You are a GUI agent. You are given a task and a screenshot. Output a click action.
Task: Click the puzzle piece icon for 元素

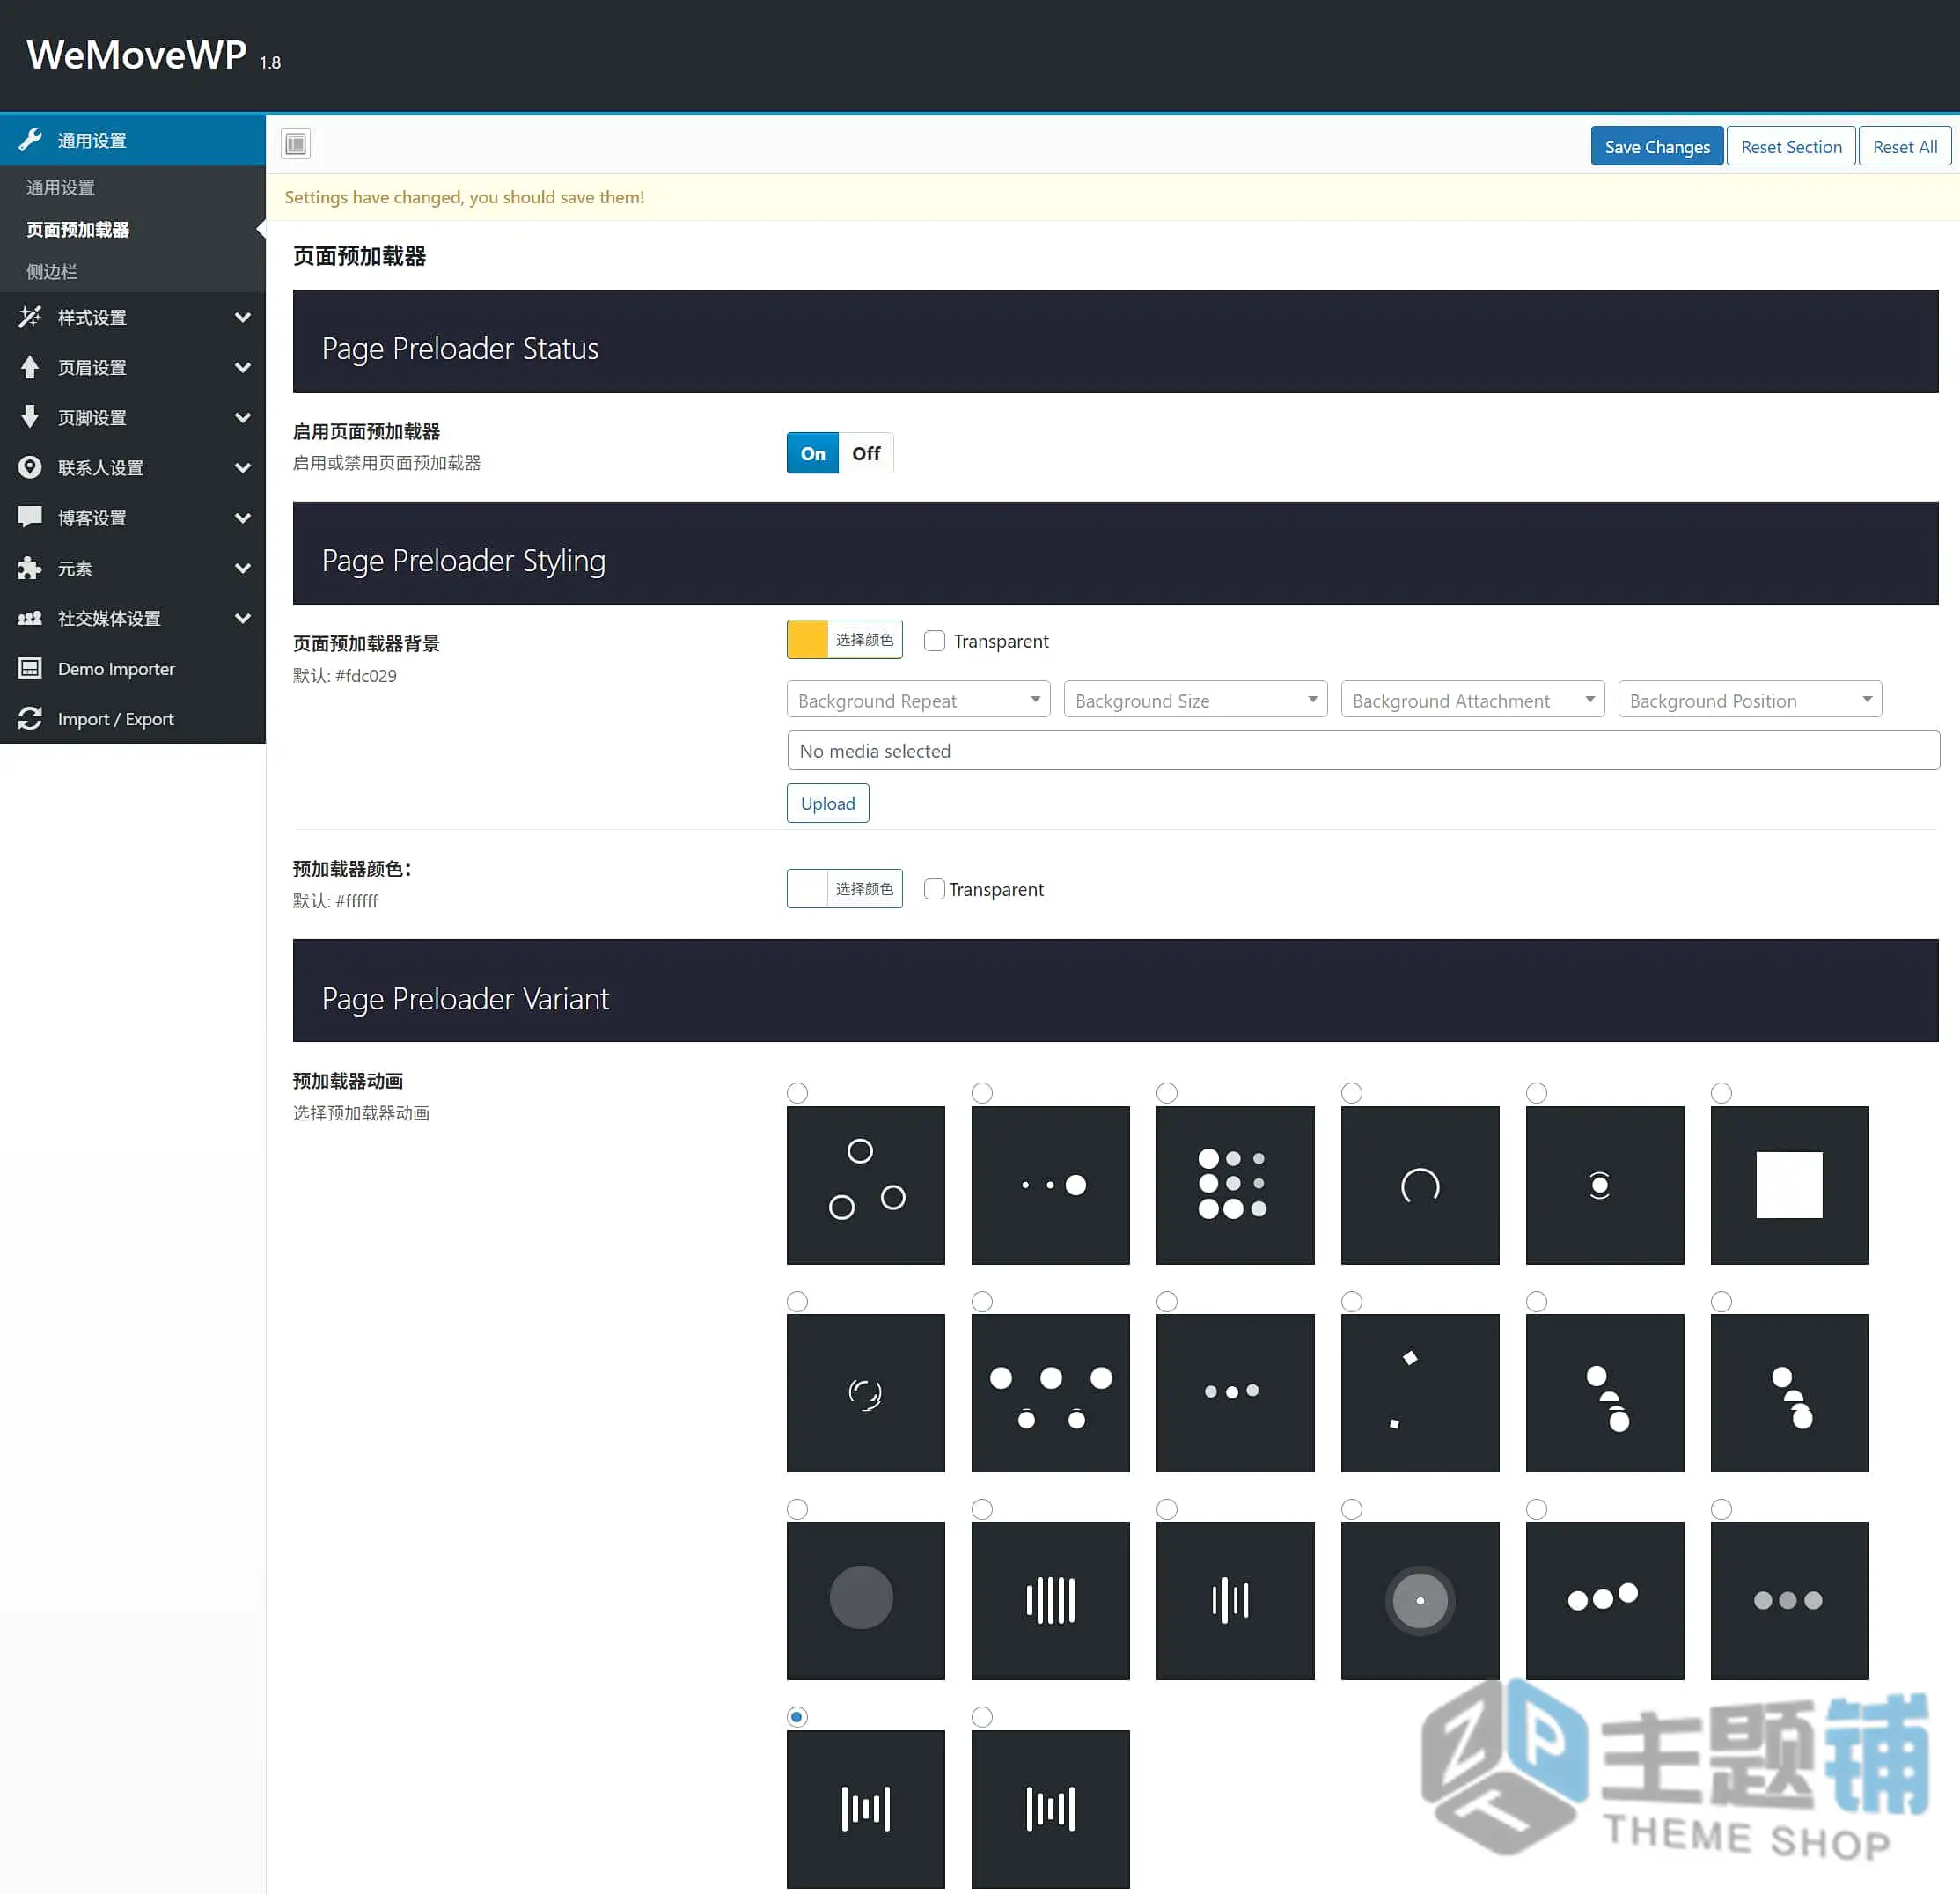[x=30, y=568]
